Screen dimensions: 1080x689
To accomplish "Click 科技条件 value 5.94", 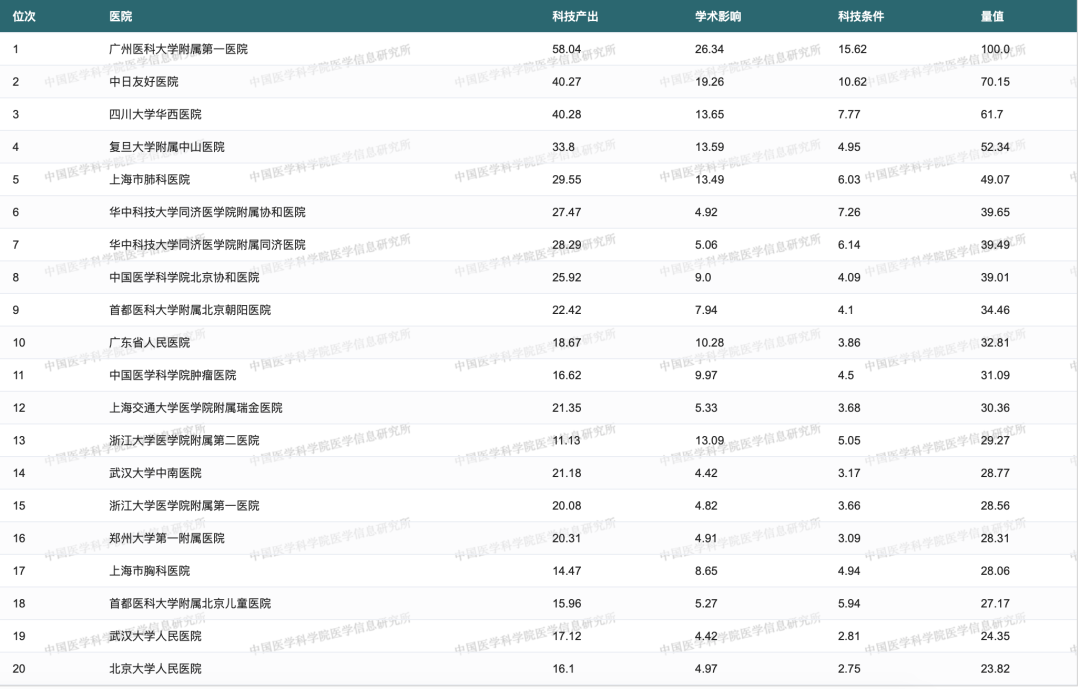I will 849,604.
